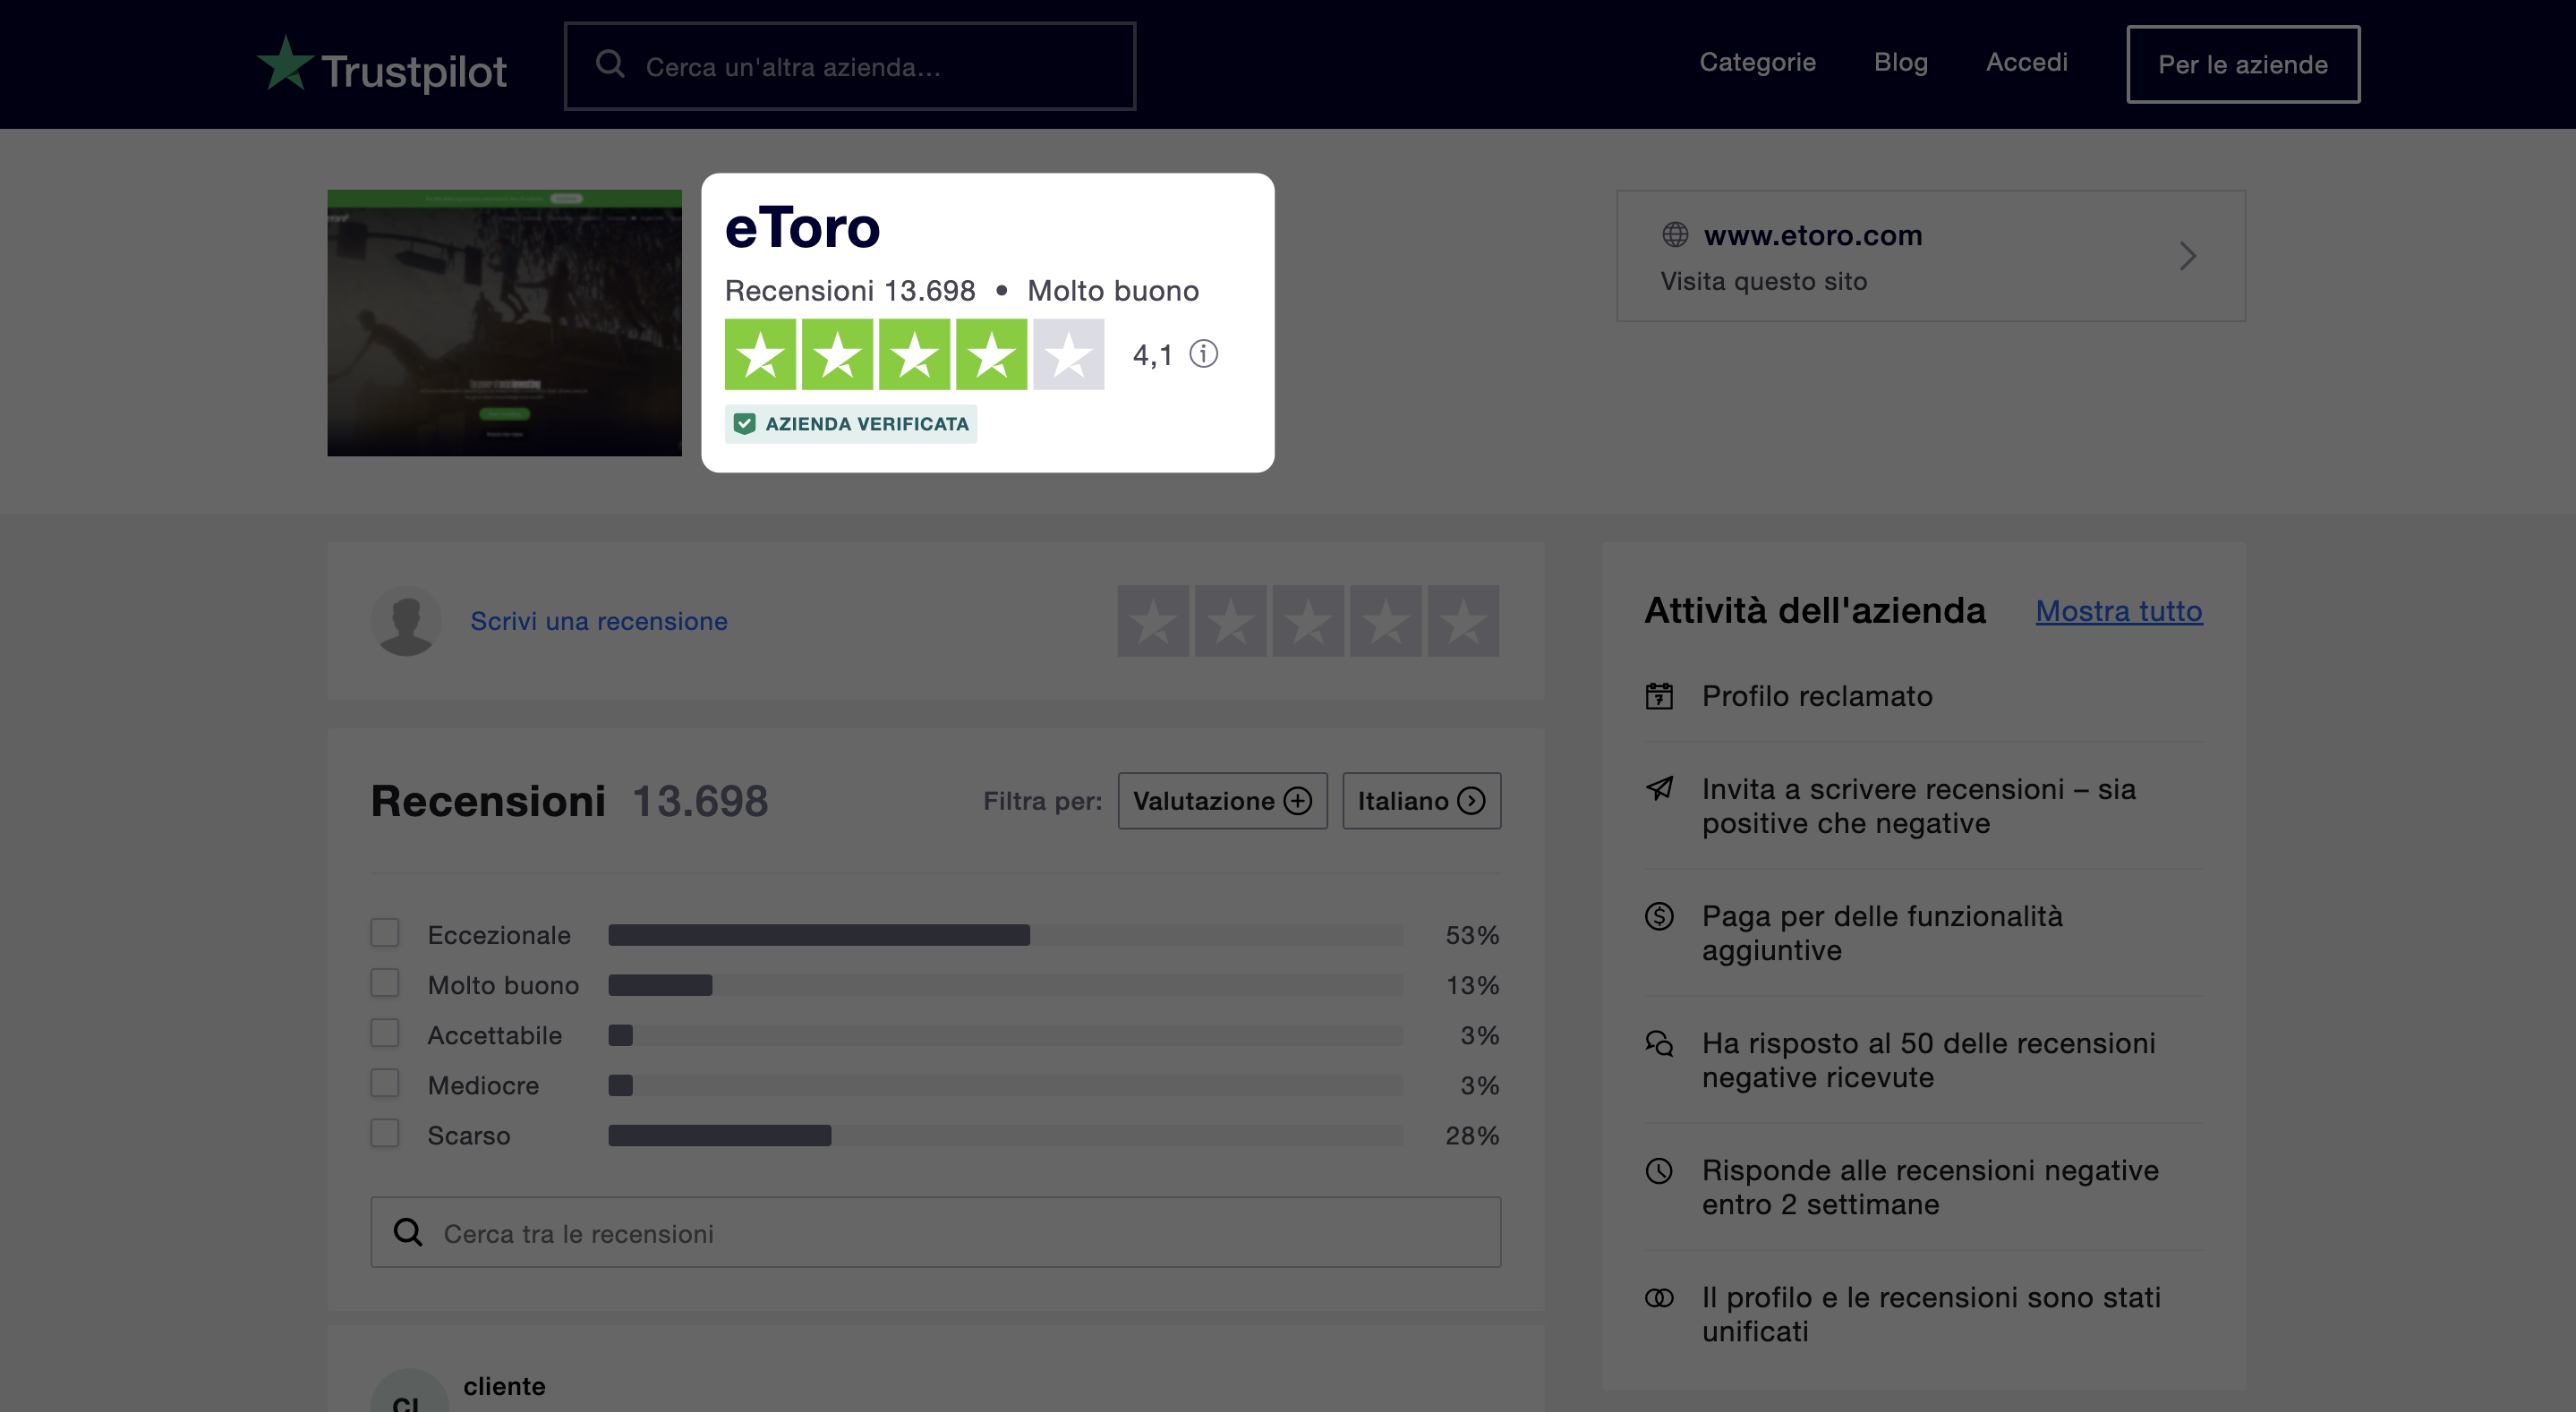2576x1412 pixels.
Task: Click the Recensioni 13.698 heading
Action: tap(569, 801)
